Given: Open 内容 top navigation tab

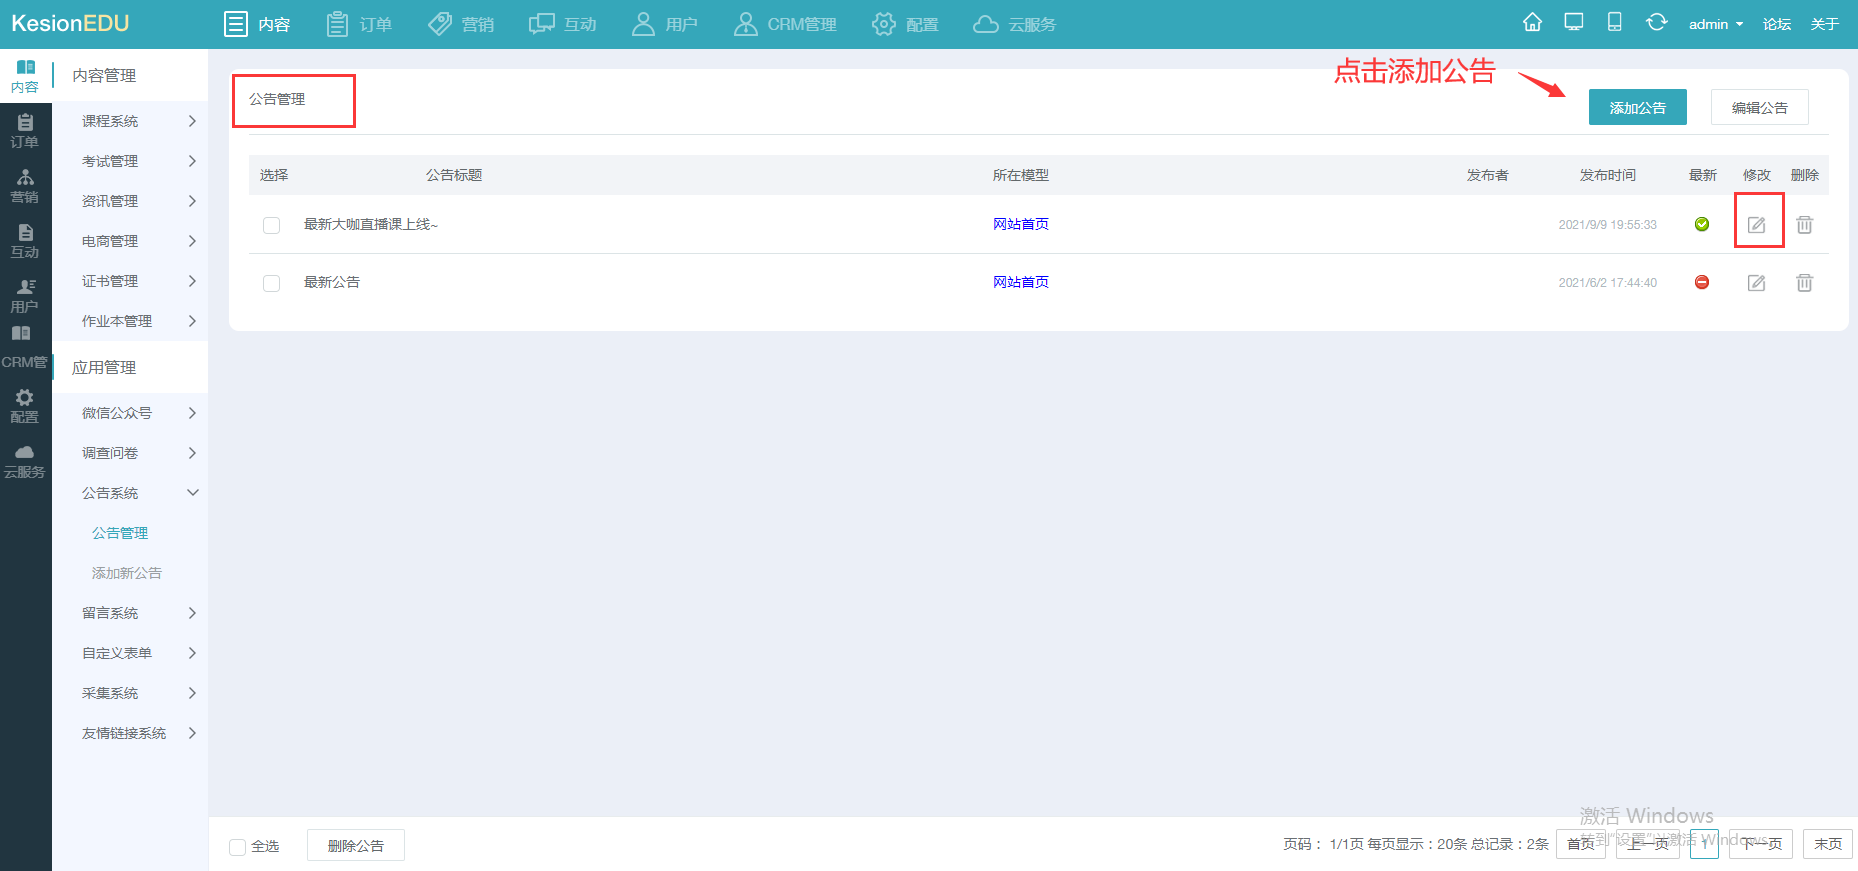Looking at the screenshot, I should tap(257, 24).
